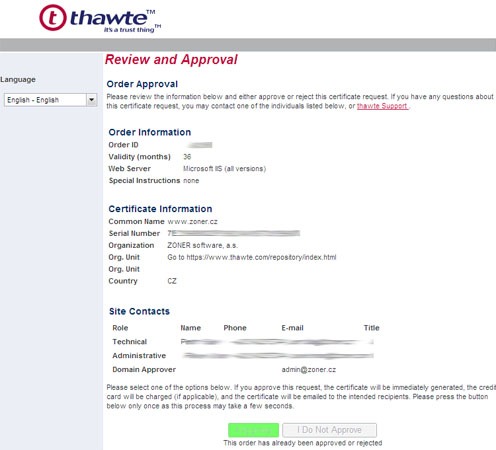The image size is (496, 450).
Task: Click the E-mail column header
Action: pos(292,328)
